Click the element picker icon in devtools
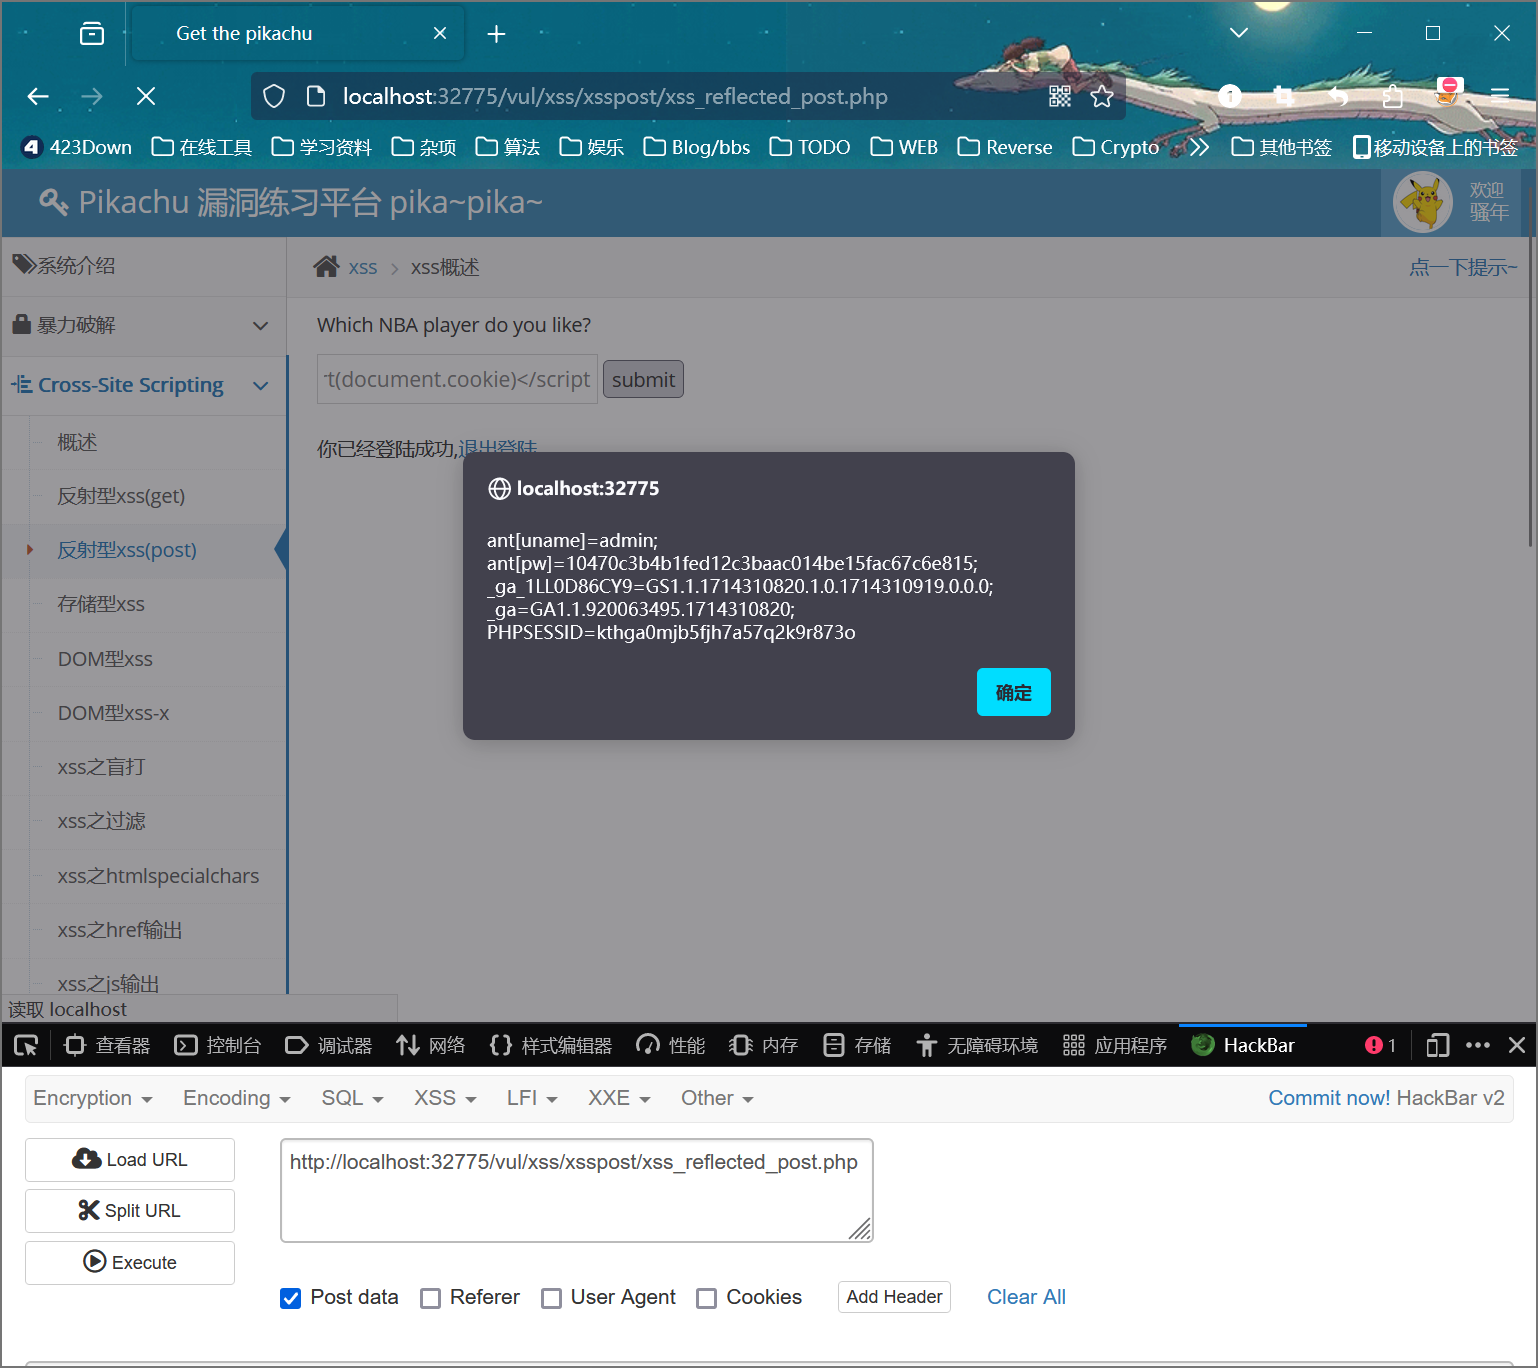The height and width of the screenshot is (1368, 1538). (26, 1046)
